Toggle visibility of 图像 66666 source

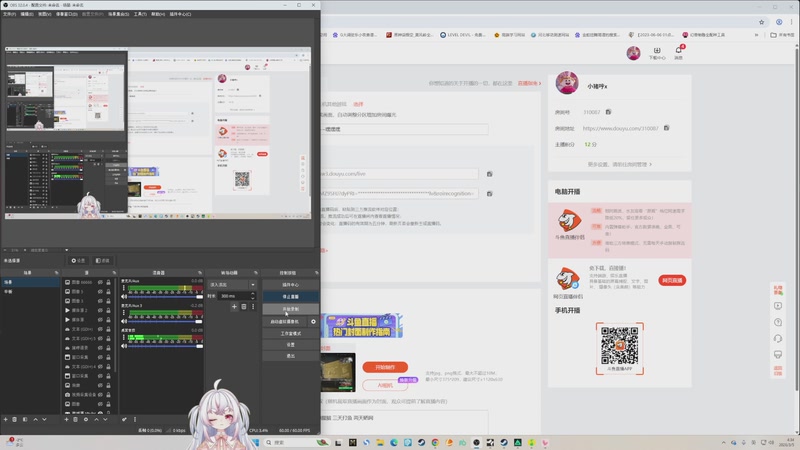[101, 282]
